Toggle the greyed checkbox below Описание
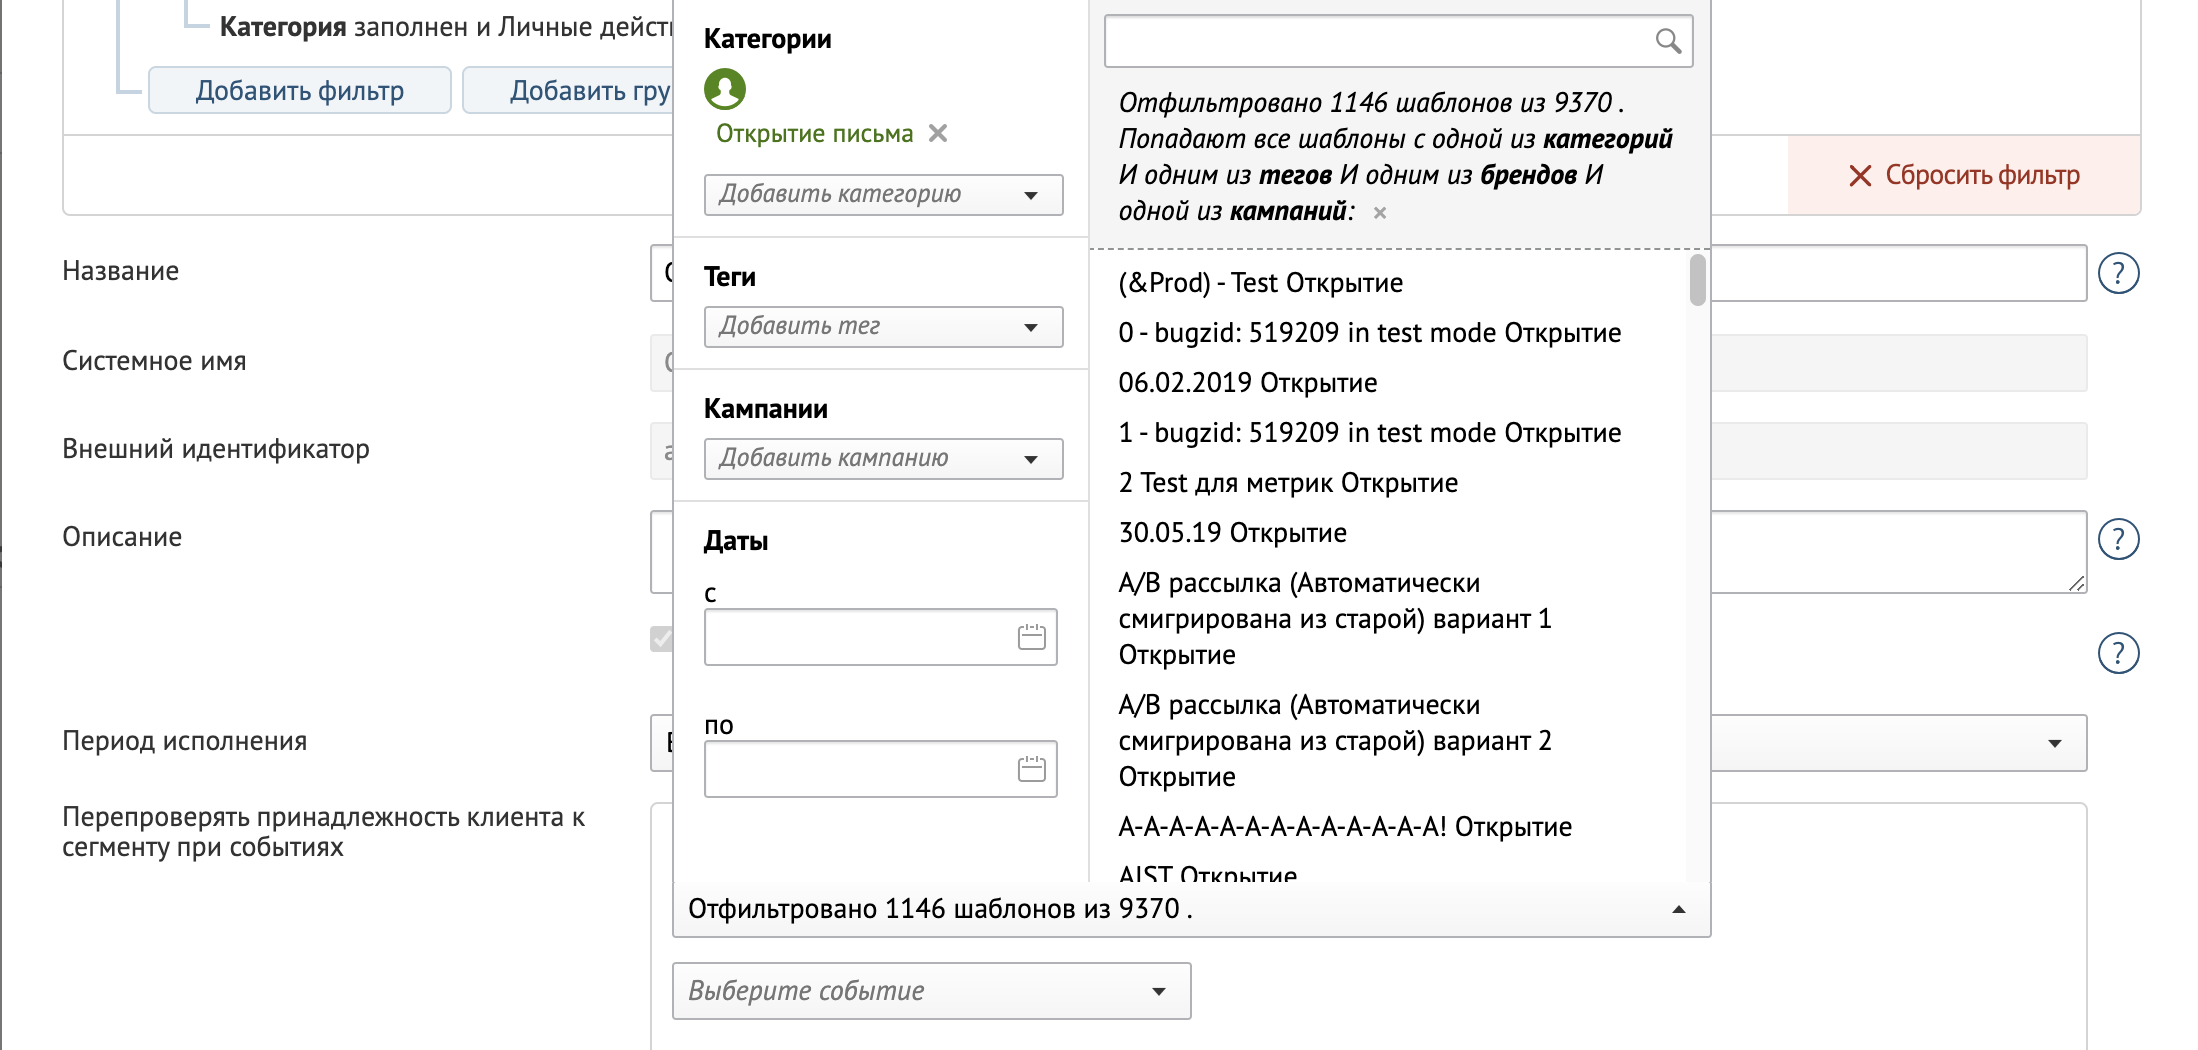Viewport: 2198px width, 1050px height. [x=661, y=639]
